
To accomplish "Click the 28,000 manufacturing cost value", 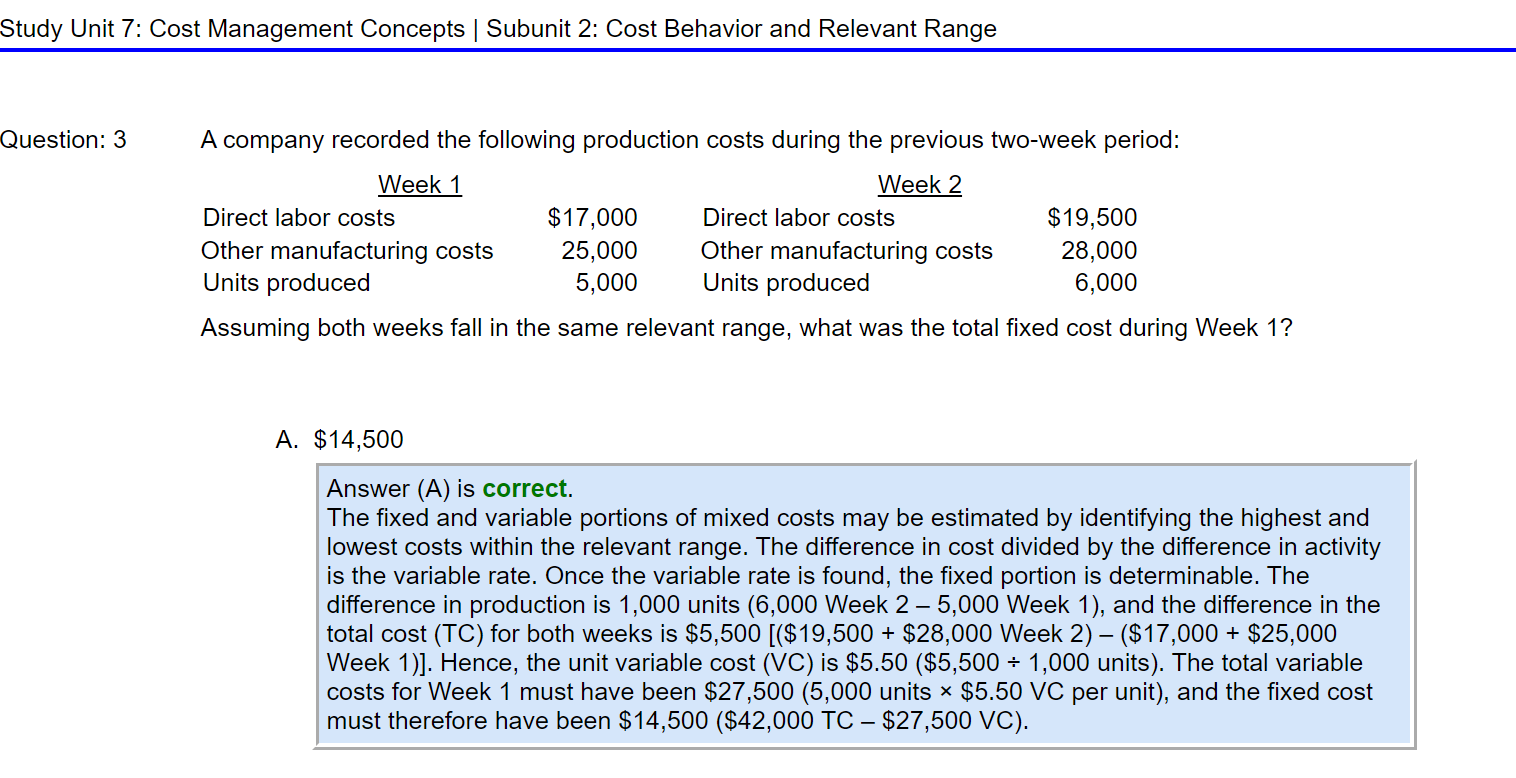I will pos(1099,251).
